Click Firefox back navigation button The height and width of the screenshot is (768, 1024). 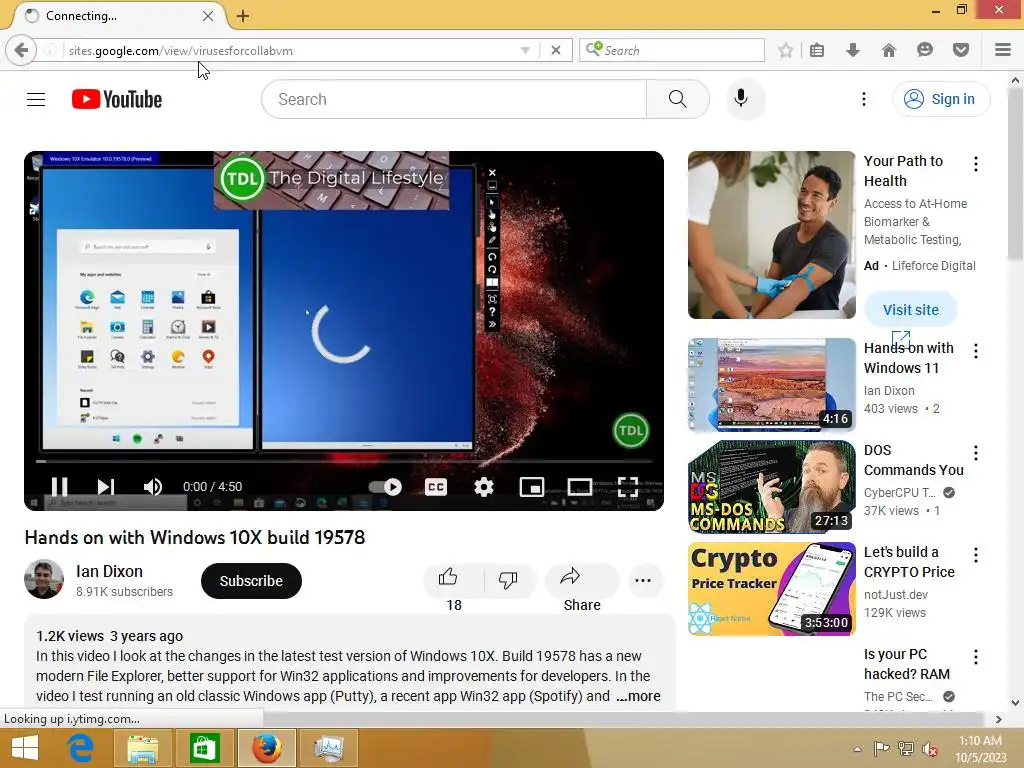[x=21, y=50]
